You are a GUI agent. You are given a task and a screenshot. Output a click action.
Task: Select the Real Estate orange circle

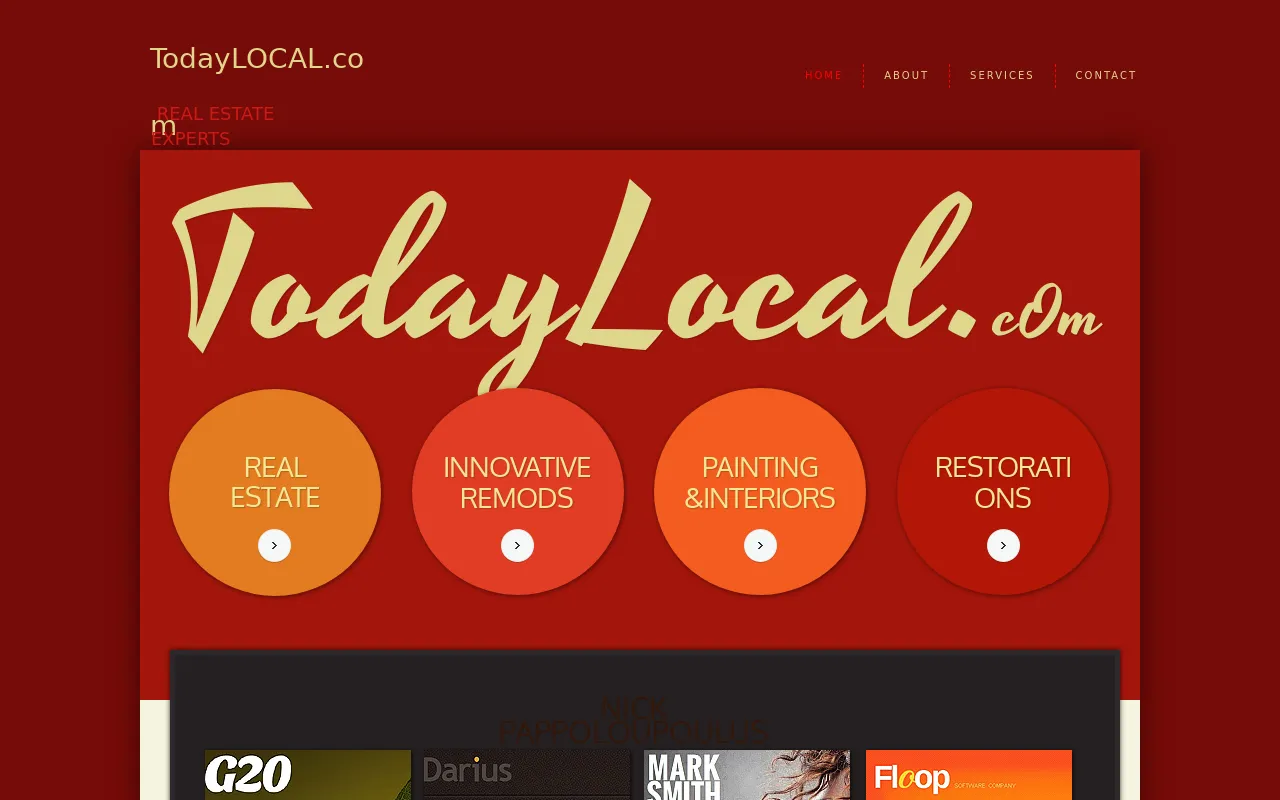click(x=275, y=492)
